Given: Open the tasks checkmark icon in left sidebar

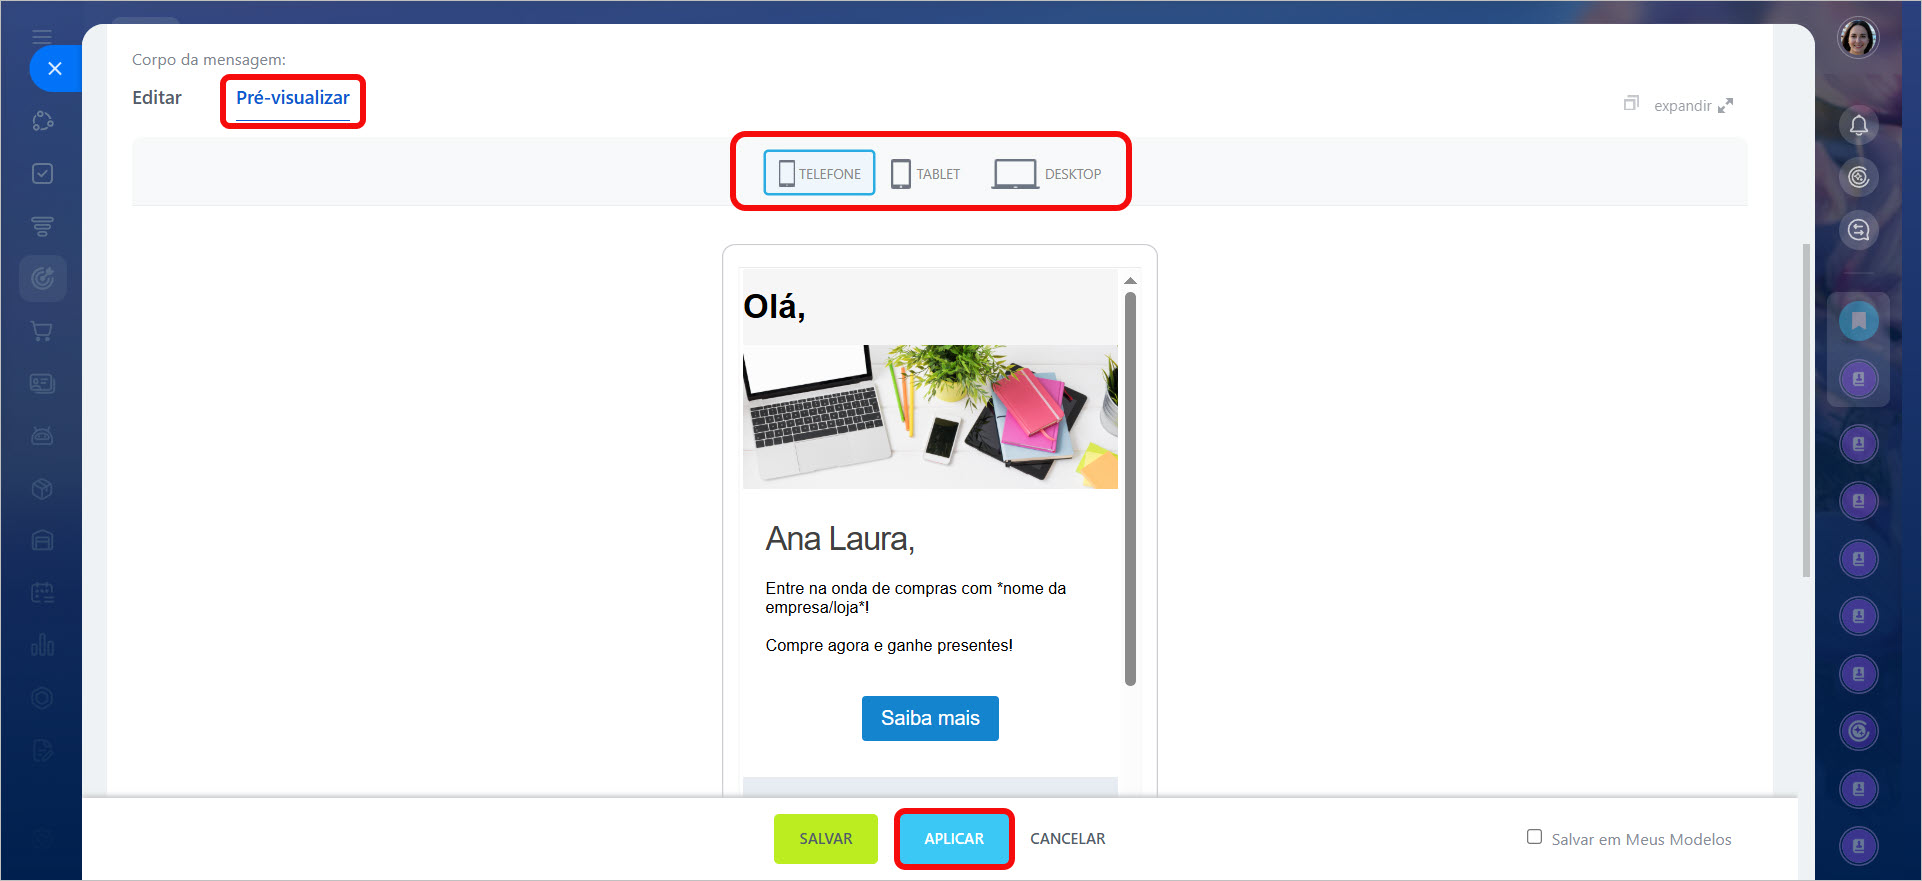Looking at the screenshot, I should tap(42, 174).
